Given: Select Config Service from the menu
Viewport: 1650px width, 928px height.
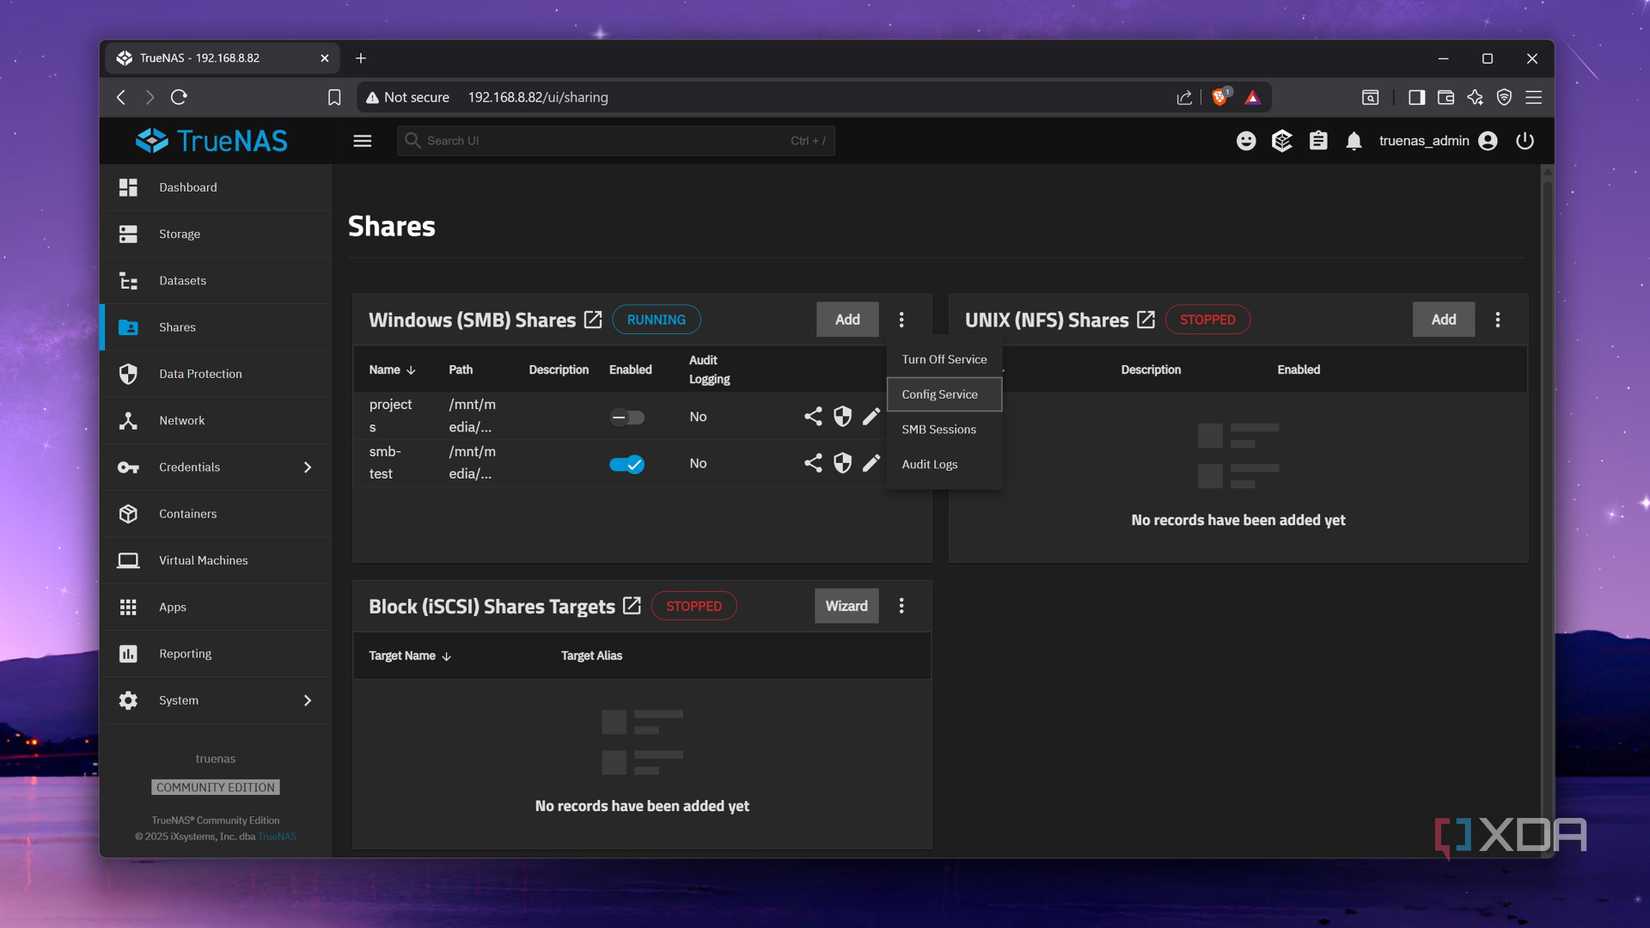Looking at the screenshot, I should 941,394.
